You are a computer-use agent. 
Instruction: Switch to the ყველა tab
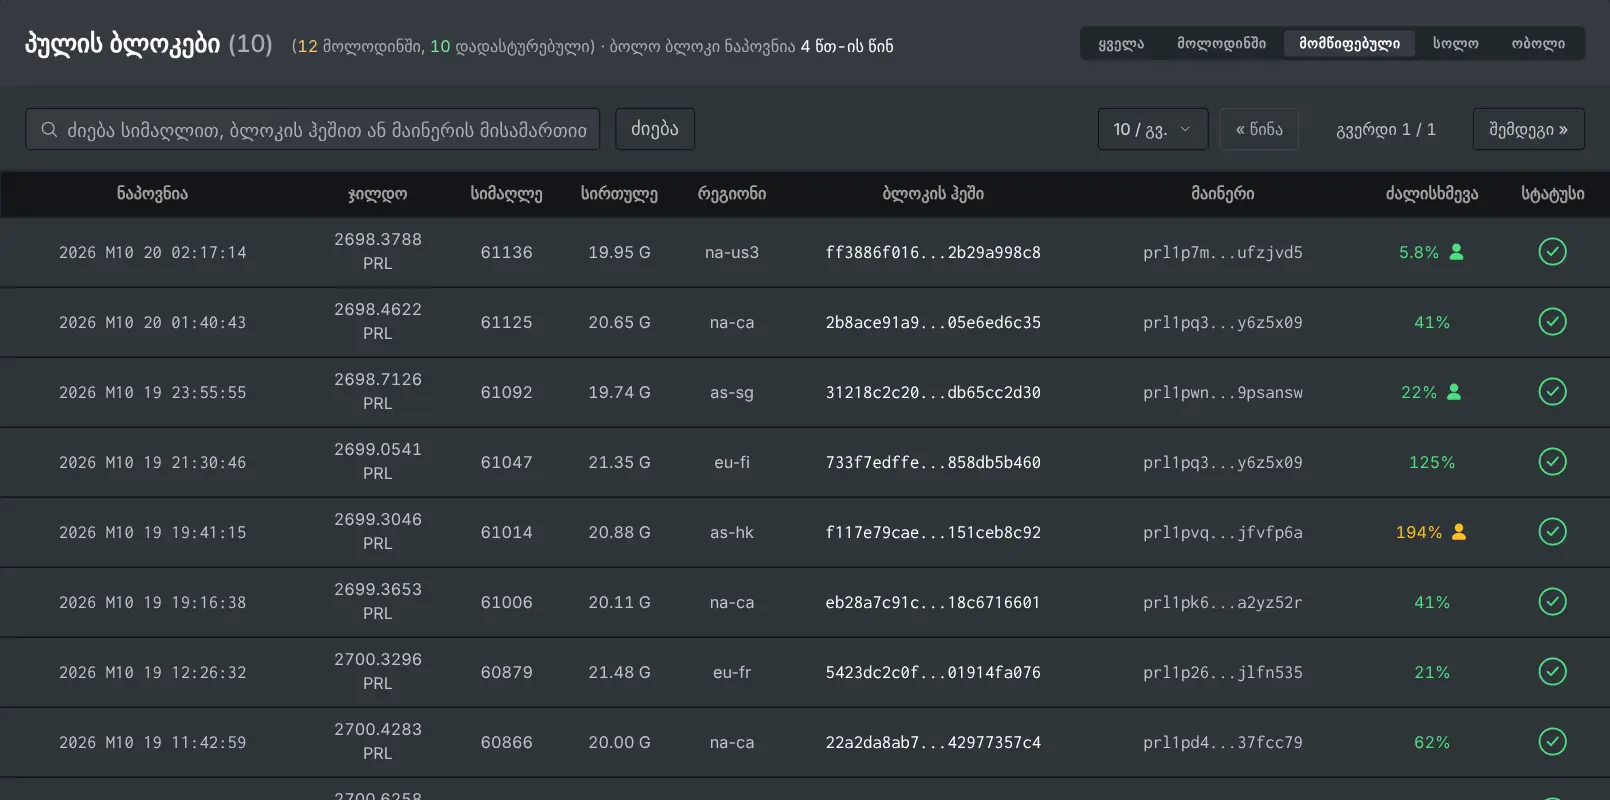pyautogui.click(x=1121, y=44)
